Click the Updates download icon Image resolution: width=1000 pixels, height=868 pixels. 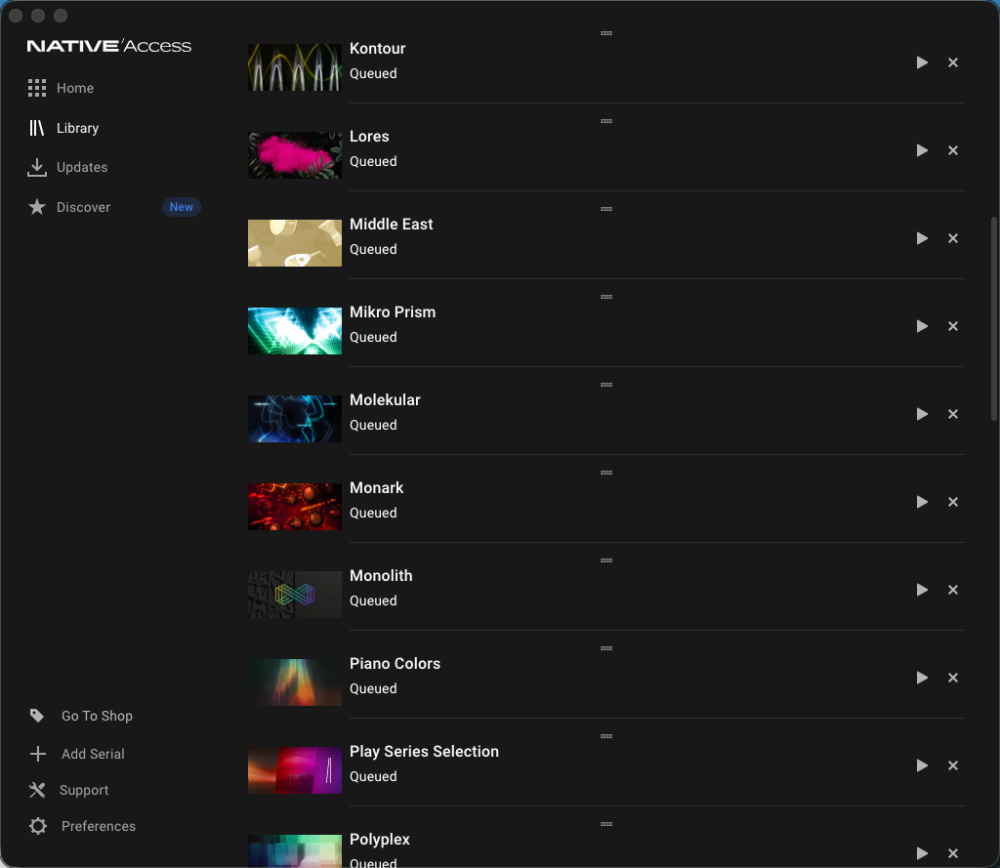click(x=37, y=168)
